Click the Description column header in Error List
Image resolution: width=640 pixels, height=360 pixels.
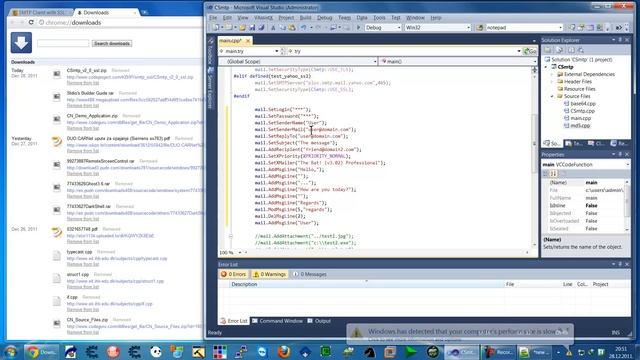click(x=367, y=284)
